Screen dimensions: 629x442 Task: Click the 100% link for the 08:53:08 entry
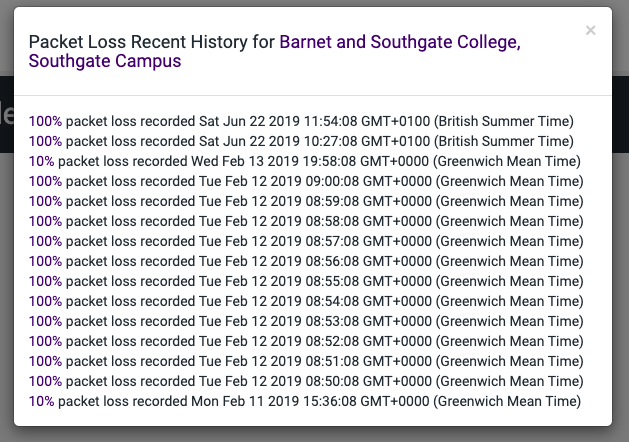tap(45, 321)
